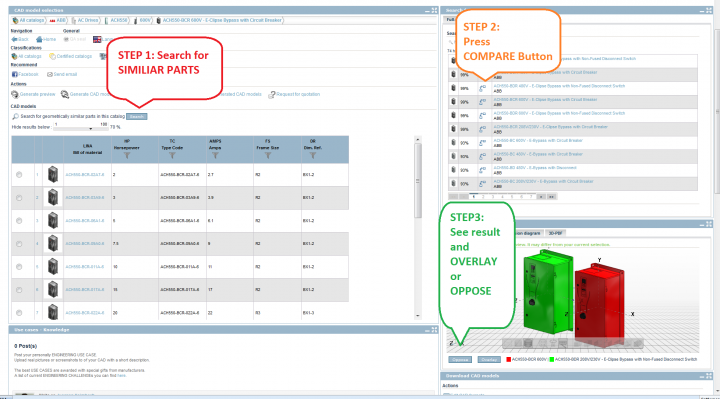Click the compare icon for ACH550-BDR 480V row

pos(482,88)
